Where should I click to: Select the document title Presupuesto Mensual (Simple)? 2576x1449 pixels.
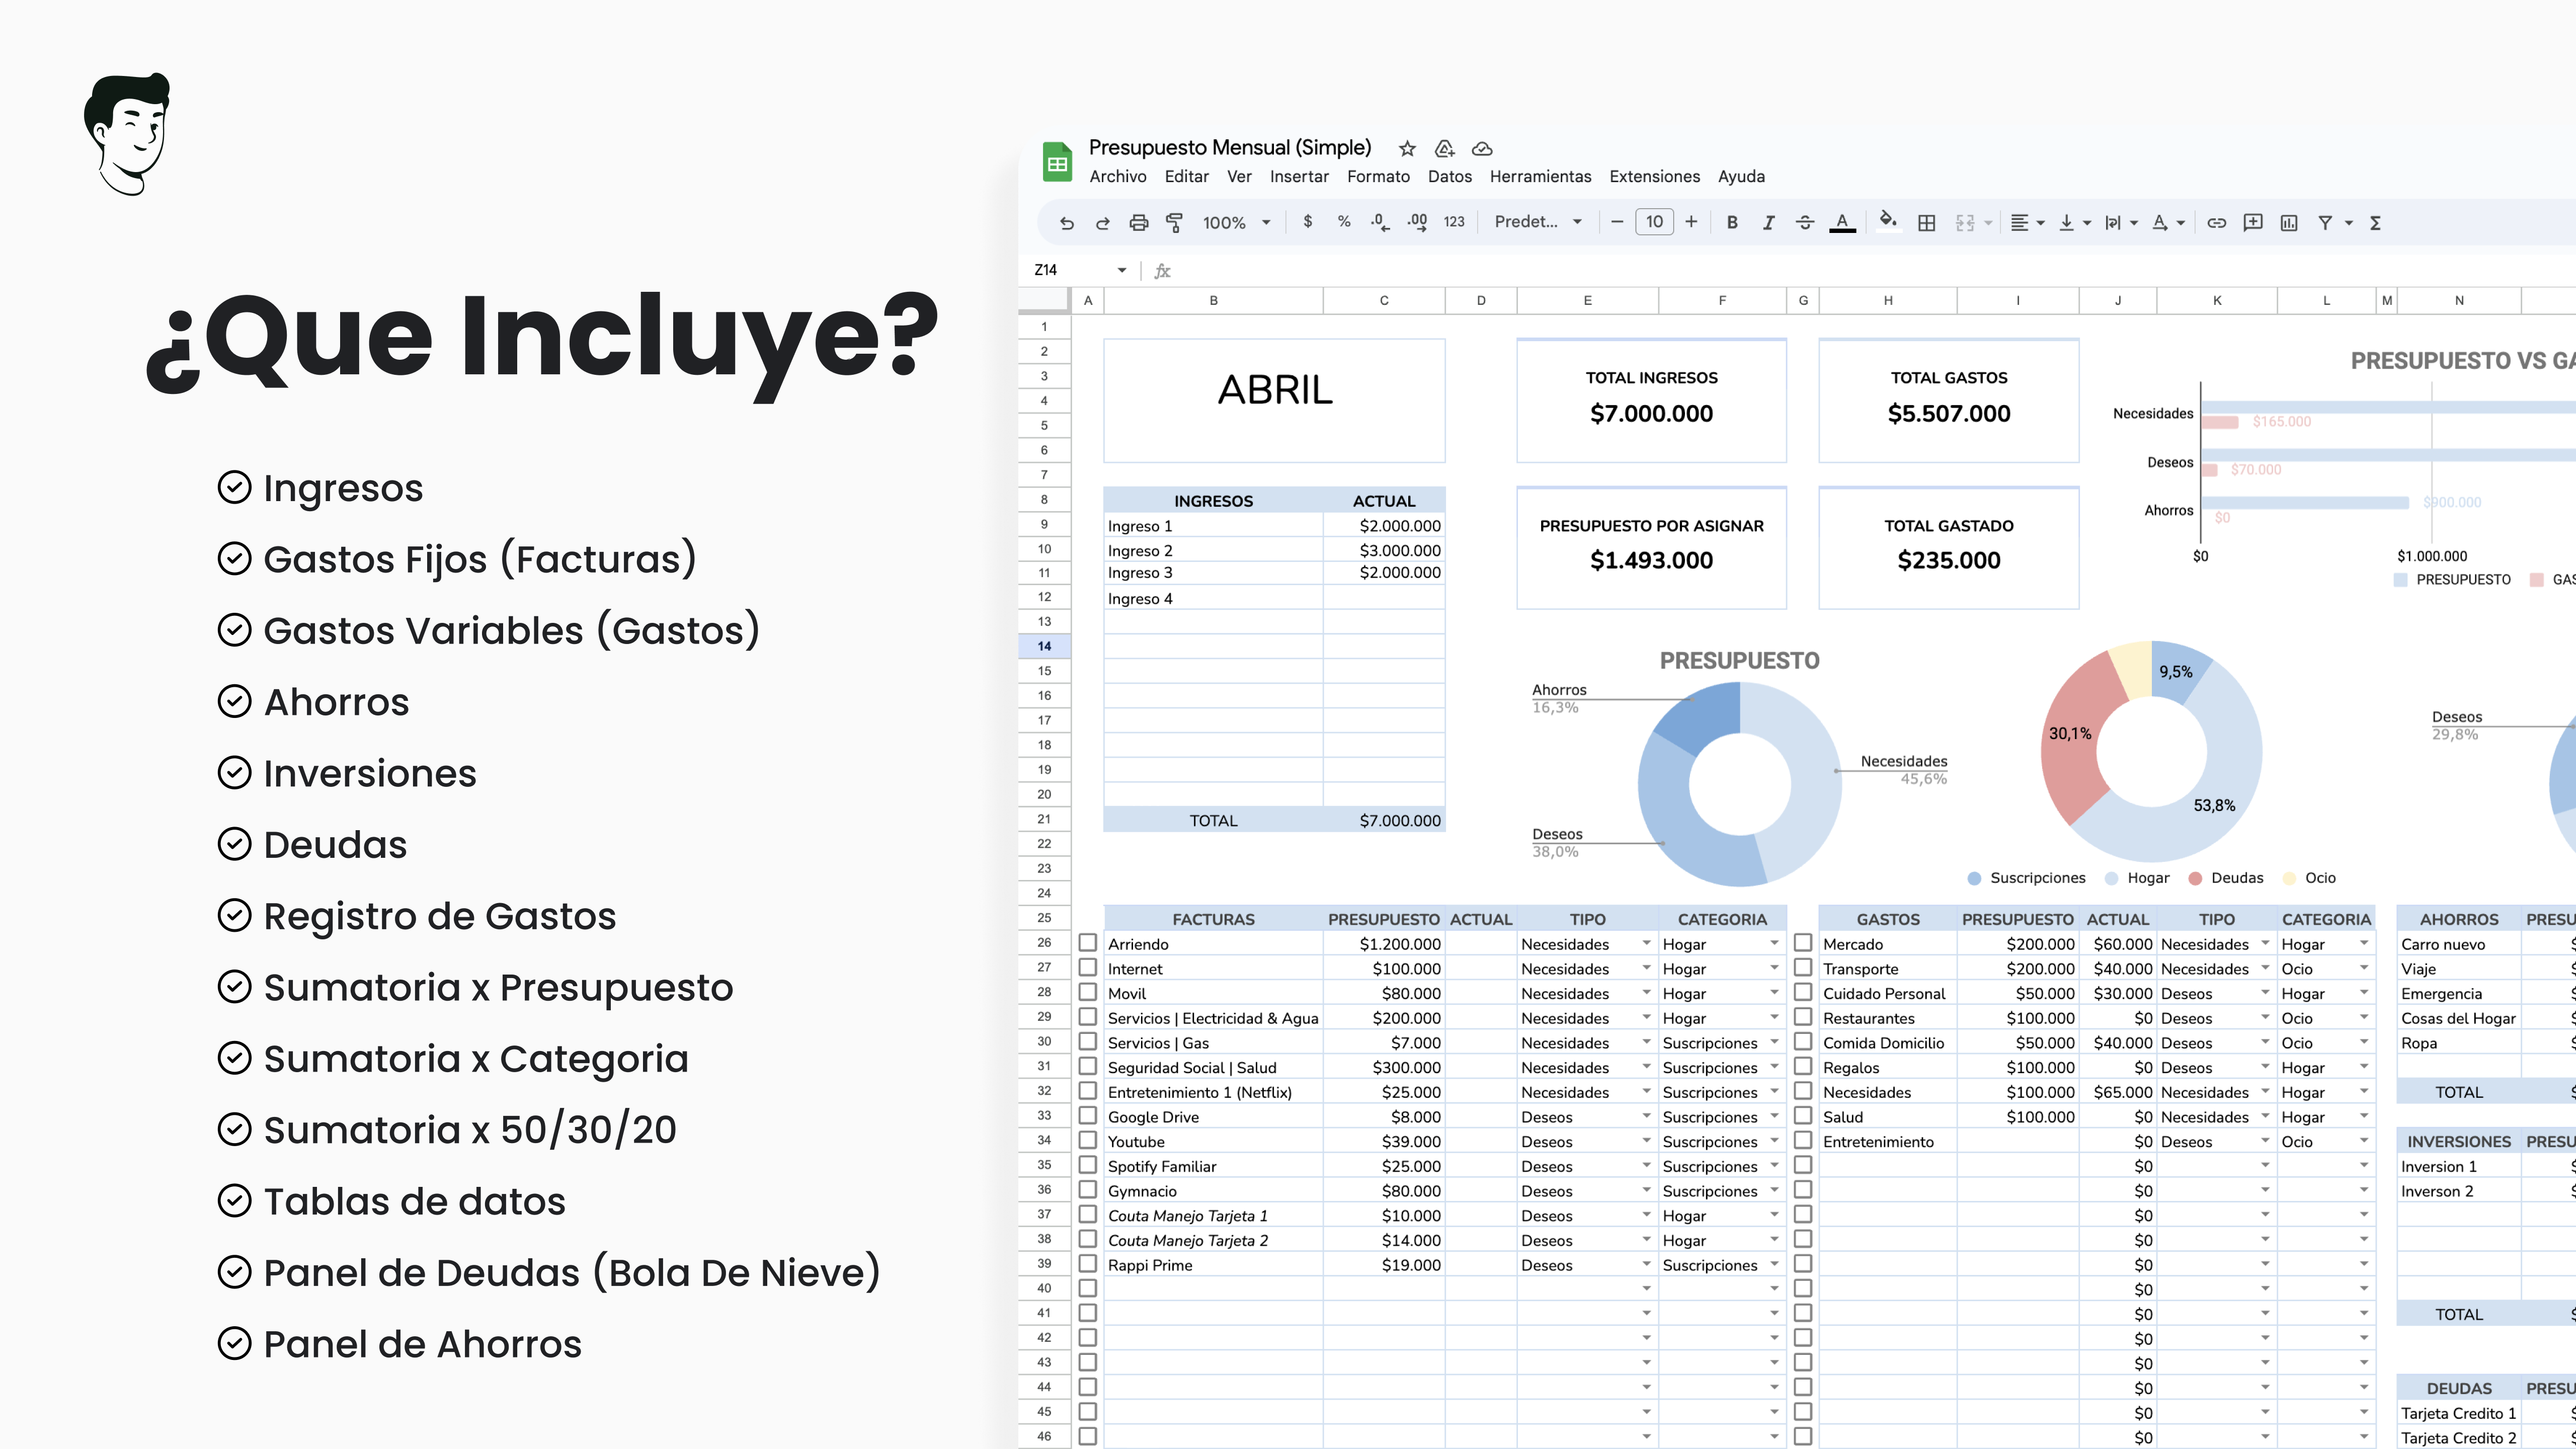click(x=1229, y=148)
